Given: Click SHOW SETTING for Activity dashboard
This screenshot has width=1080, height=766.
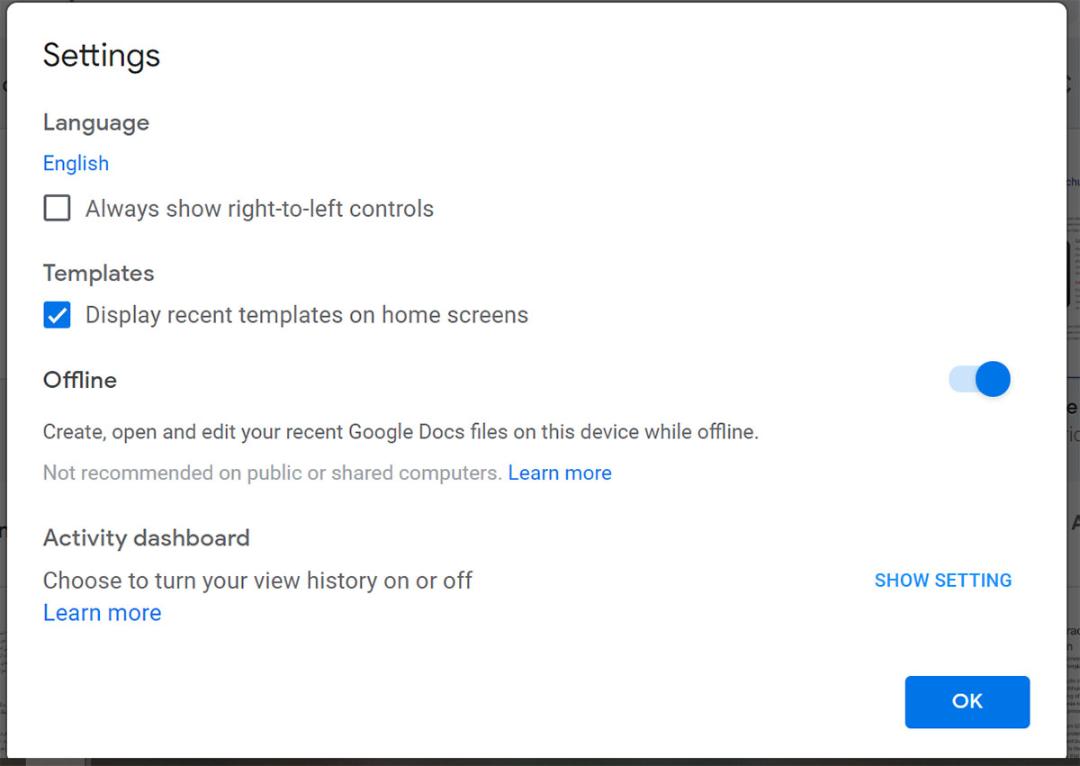Looking at the screenshot, I should [943, 580].
